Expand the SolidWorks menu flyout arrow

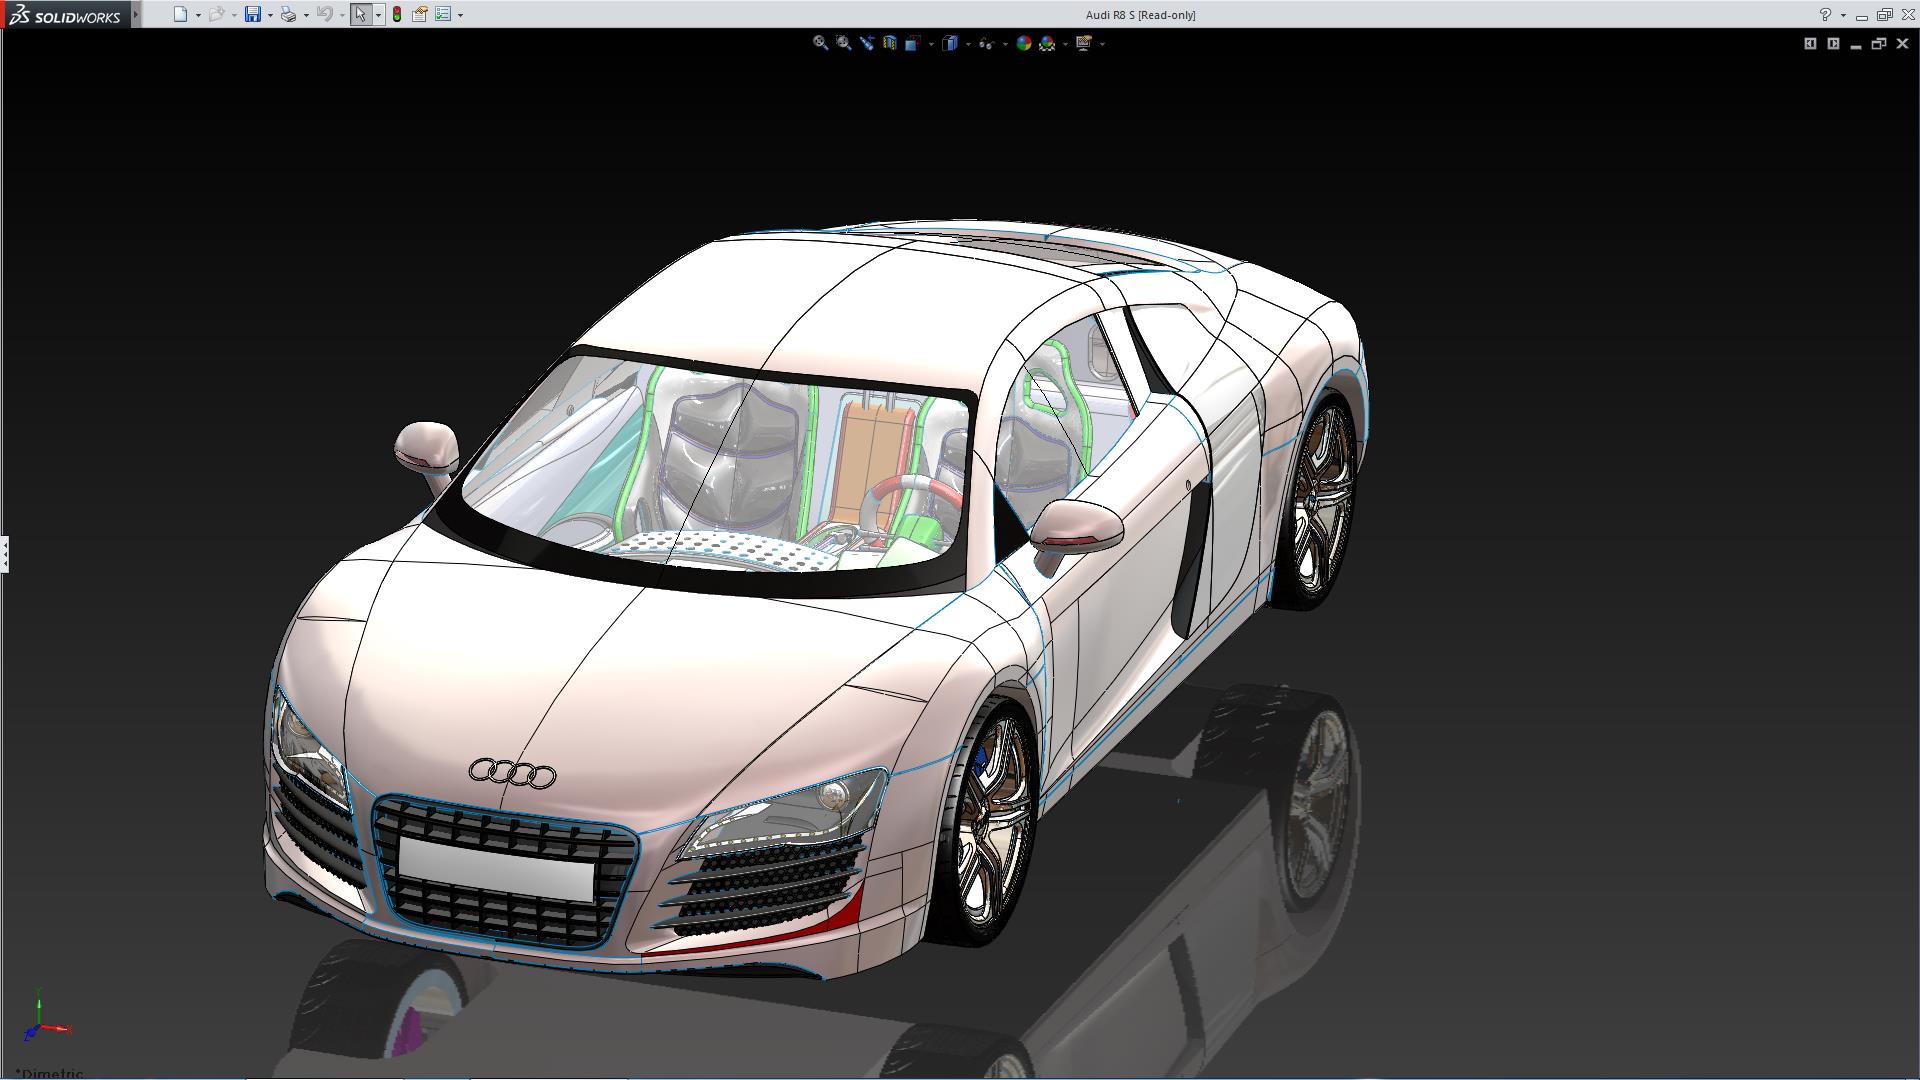coord(136,14)
